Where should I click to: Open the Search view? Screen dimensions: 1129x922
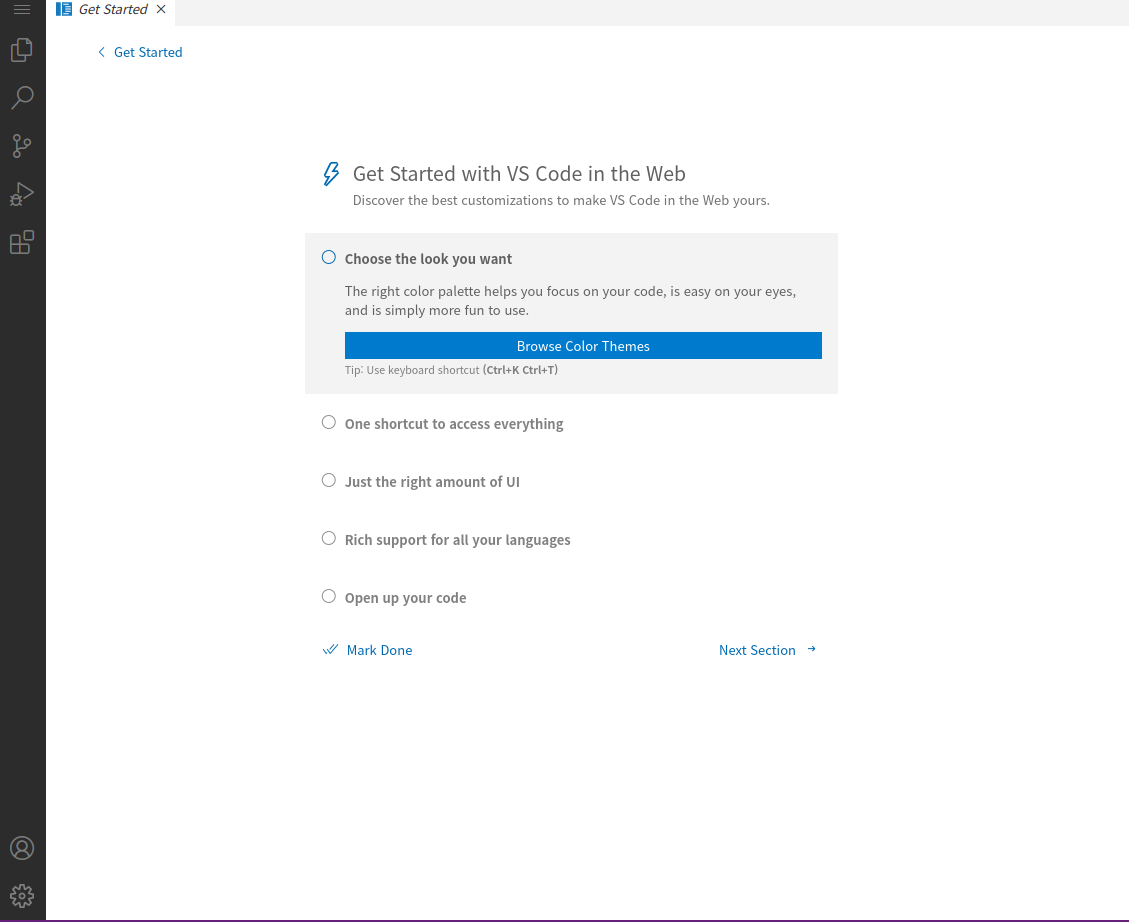(22, 98)
